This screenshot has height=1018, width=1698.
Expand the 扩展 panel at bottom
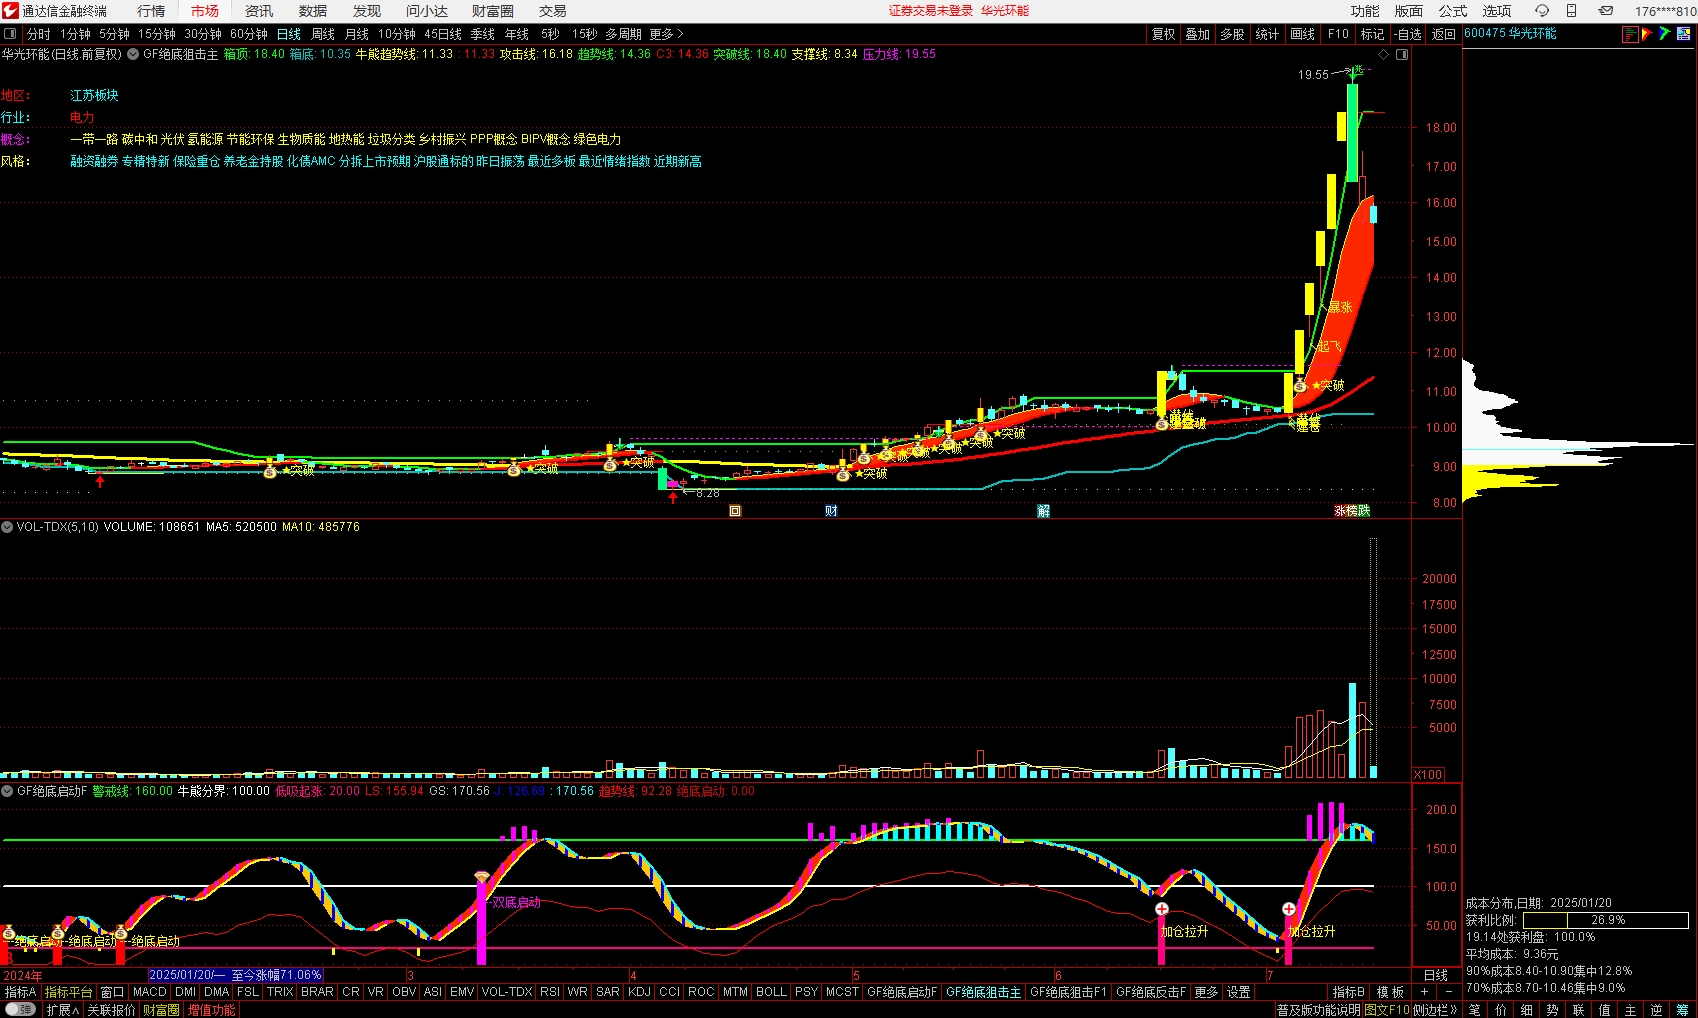coord(63,1010)
